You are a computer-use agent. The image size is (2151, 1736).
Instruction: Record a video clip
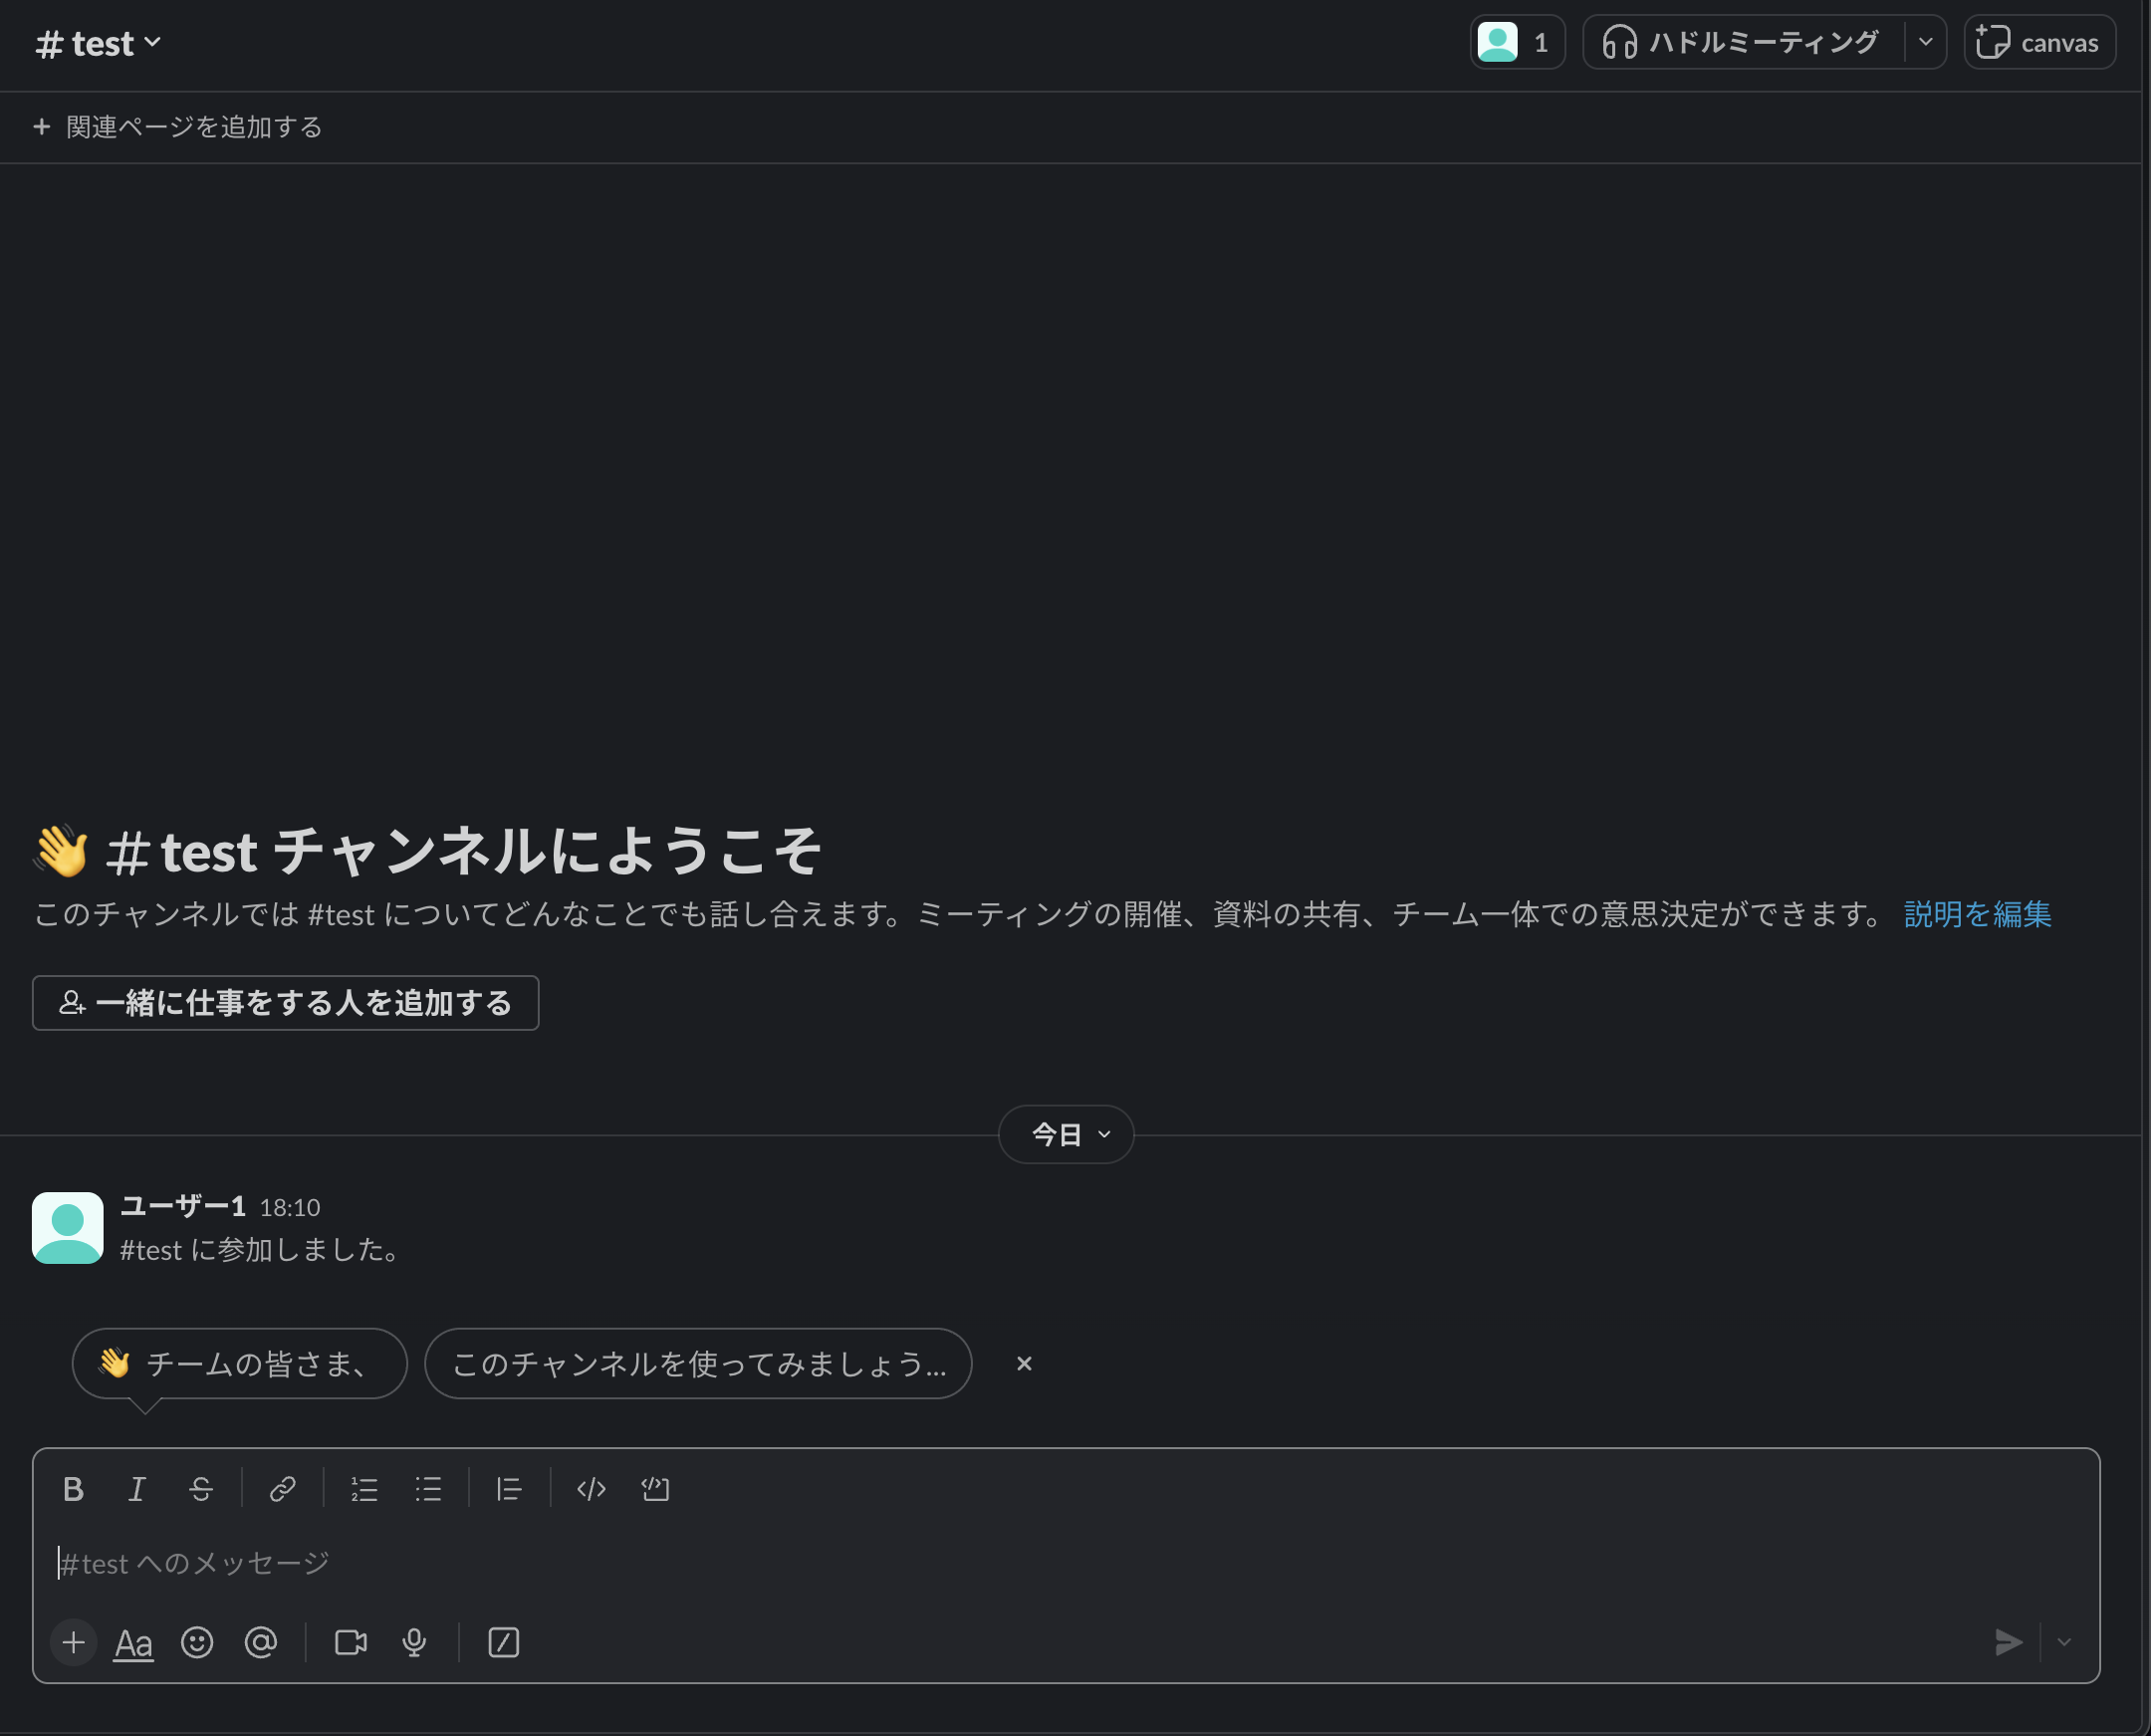pos(349,1643)
